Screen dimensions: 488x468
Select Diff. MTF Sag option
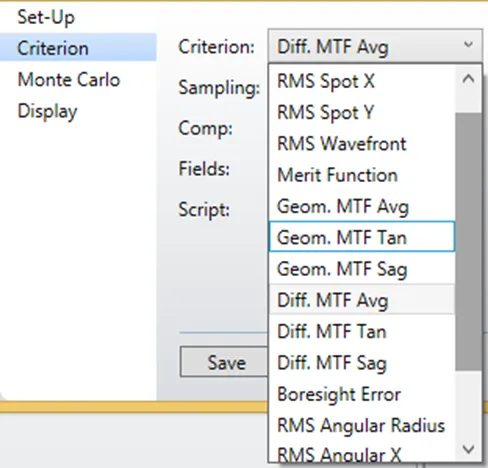(x=362, y=363)
